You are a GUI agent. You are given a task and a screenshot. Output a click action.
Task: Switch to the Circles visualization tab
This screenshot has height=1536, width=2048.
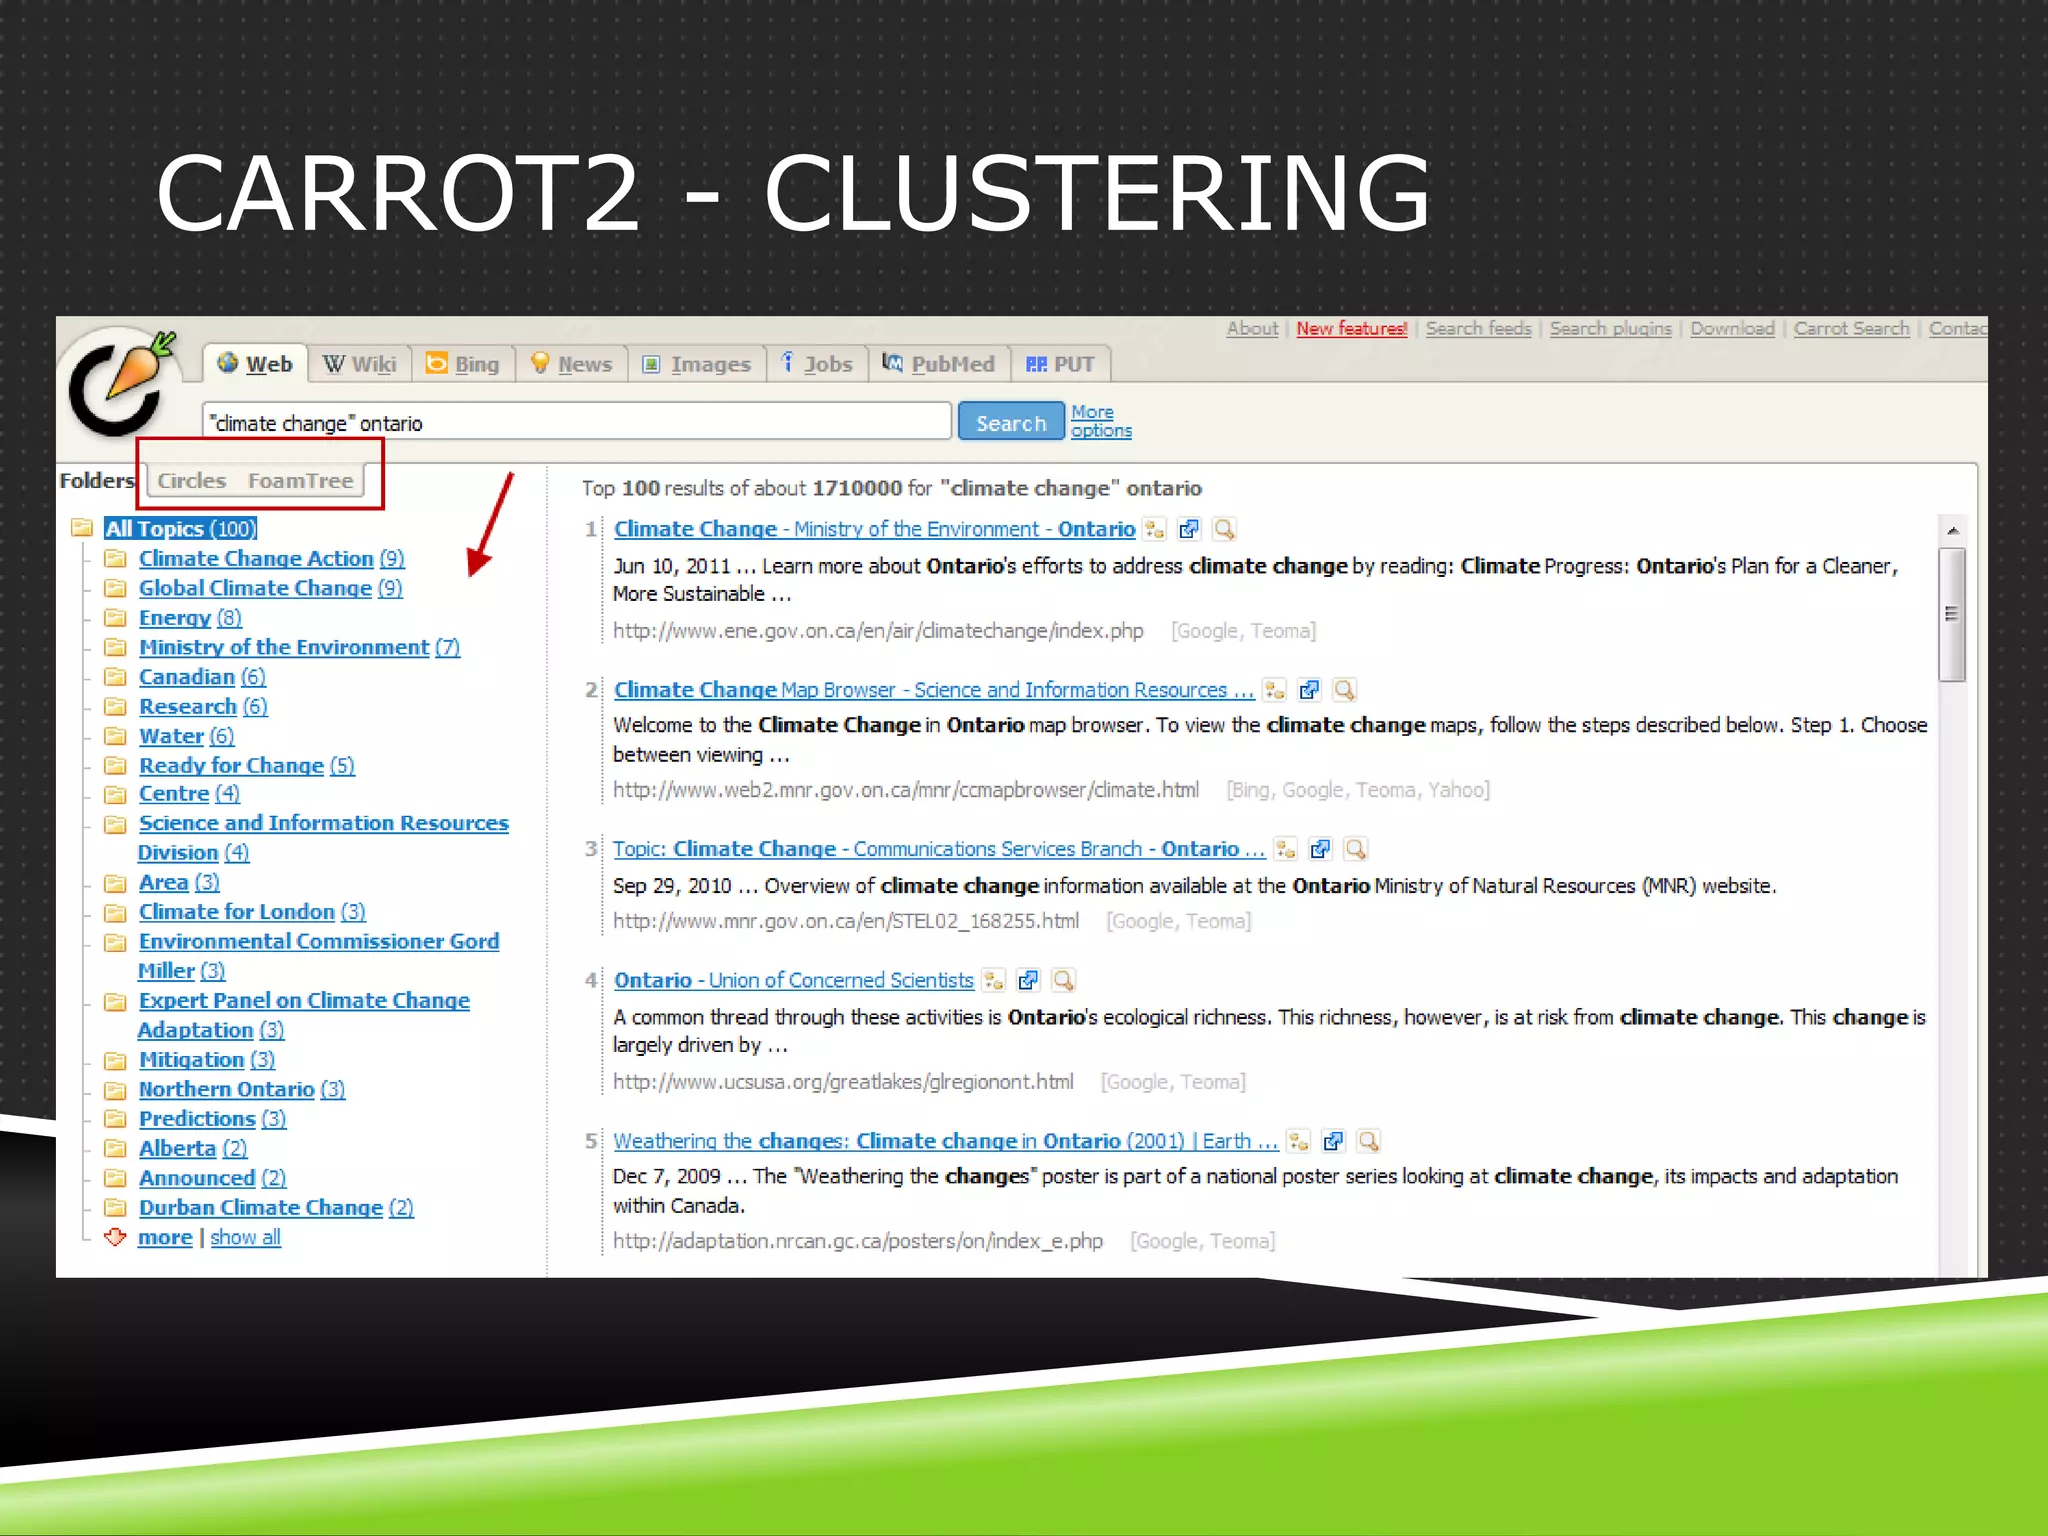[x=192, y=481]
